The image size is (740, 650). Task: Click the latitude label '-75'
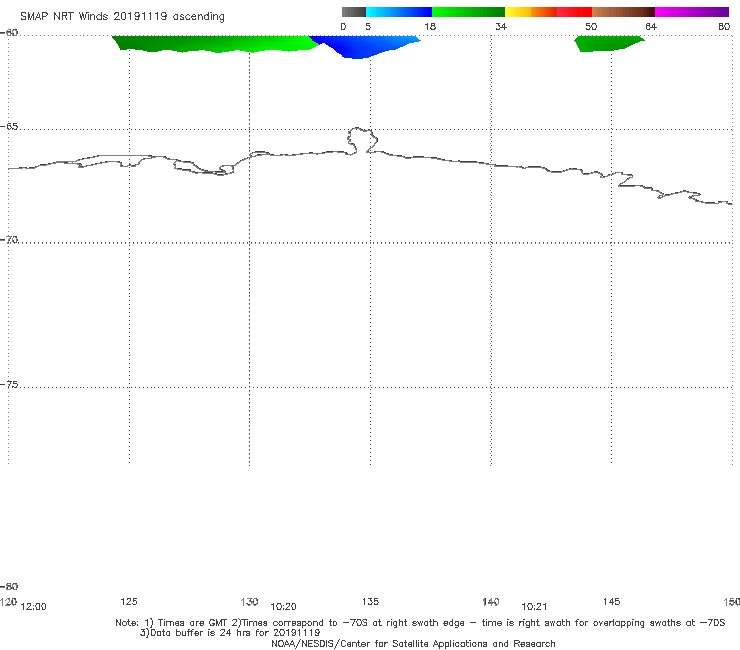(9, 385)
